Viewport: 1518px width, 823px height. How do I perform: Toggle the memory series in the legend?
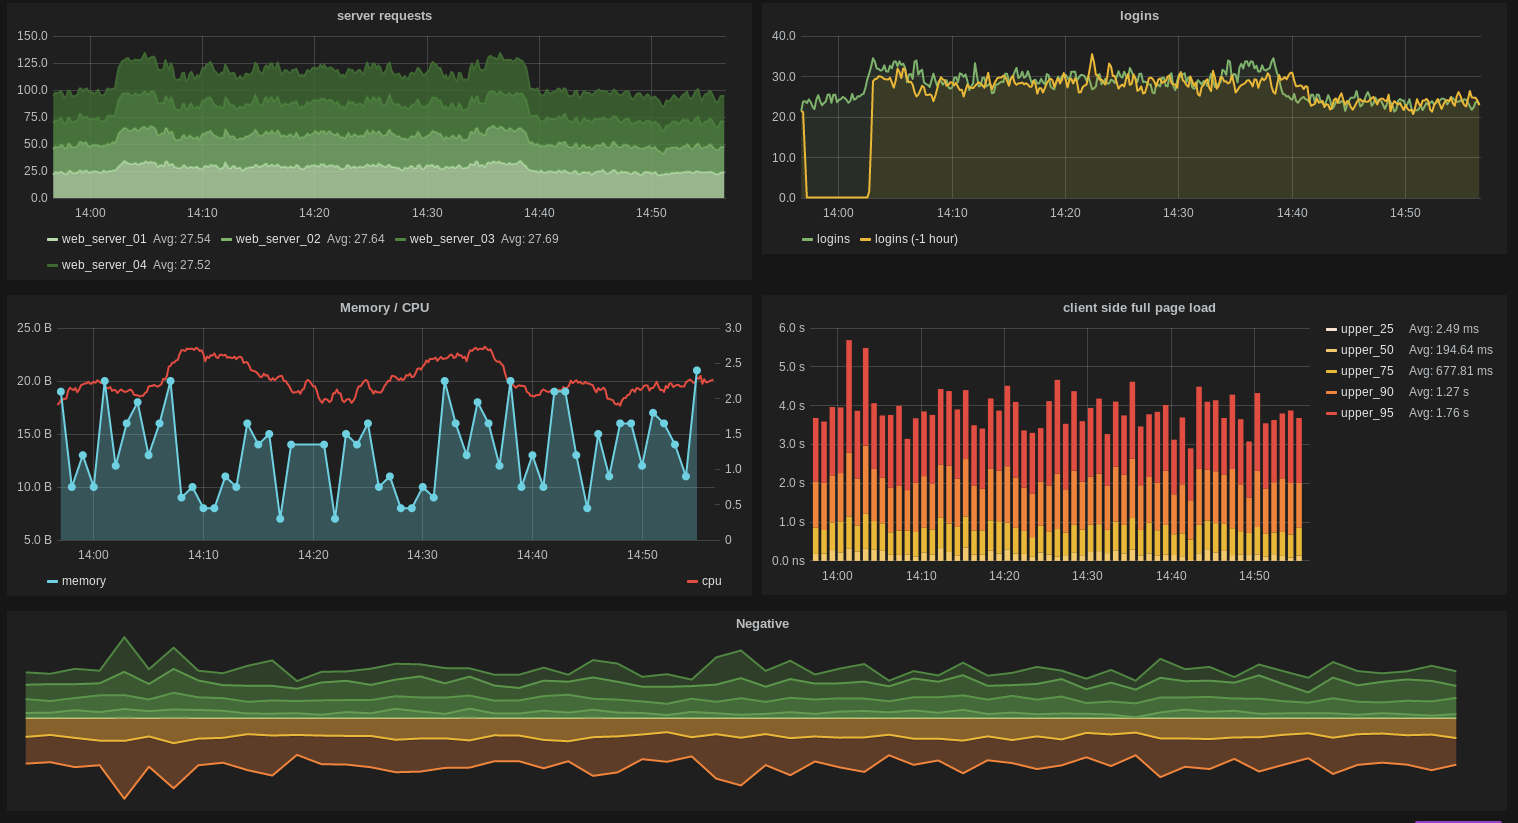tap(84, 580)
